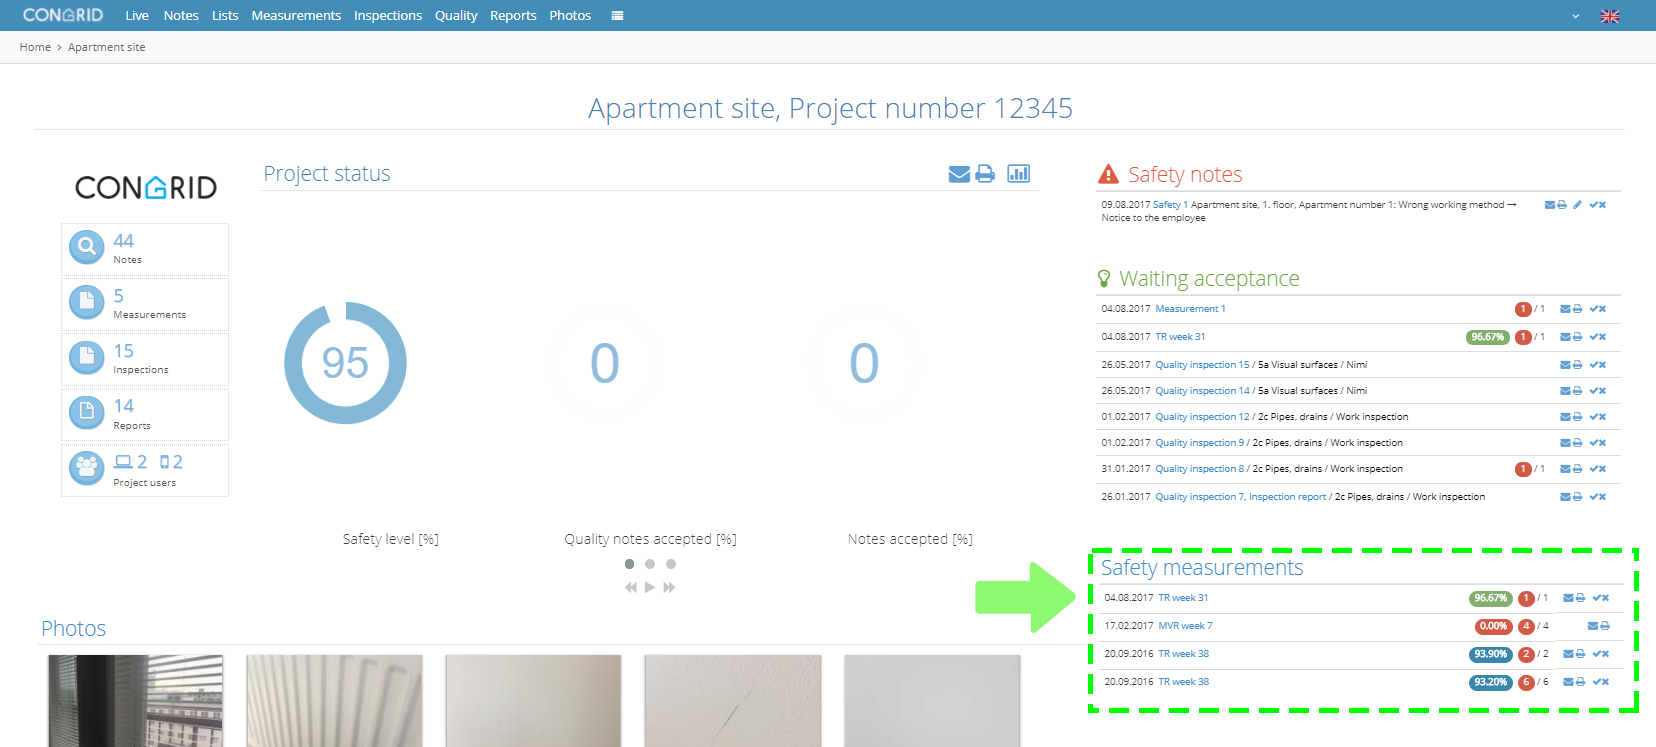Open the 44 Notes magnifier icon
Image resolution: width=1656 pixels, height=747 pixels.
87,246
